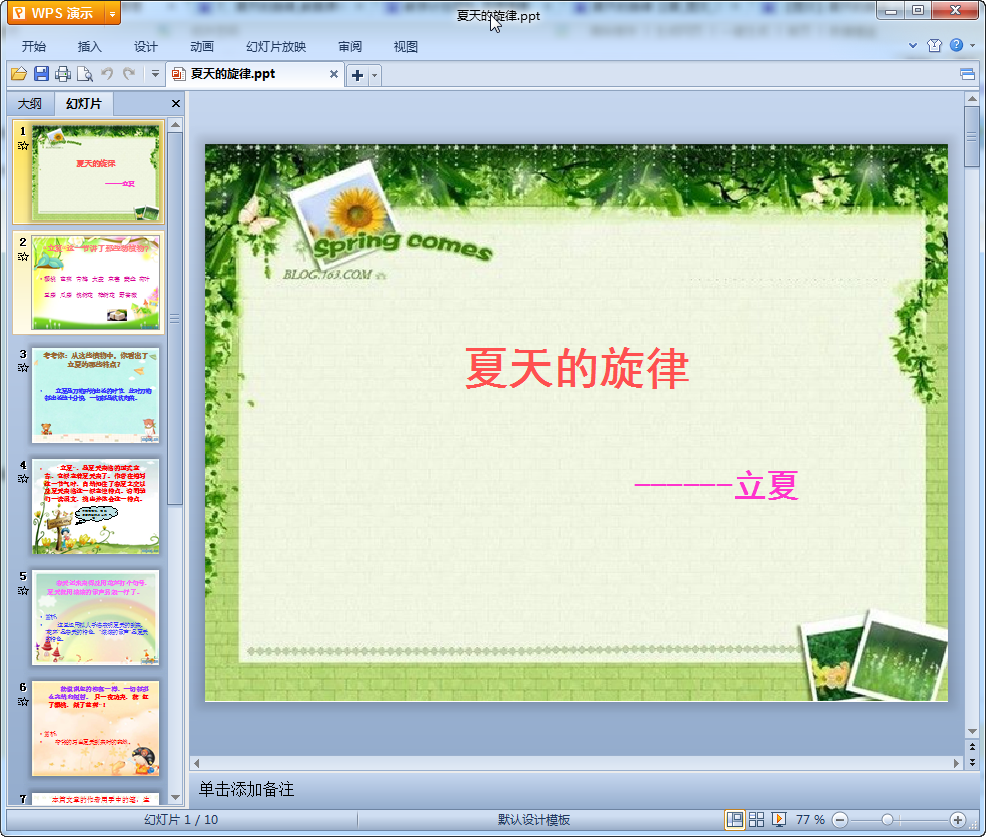The width and height of the screenshot is (986, 837).
Task: Click horizontal scrollbar right arrow
Action: (956, 763)
